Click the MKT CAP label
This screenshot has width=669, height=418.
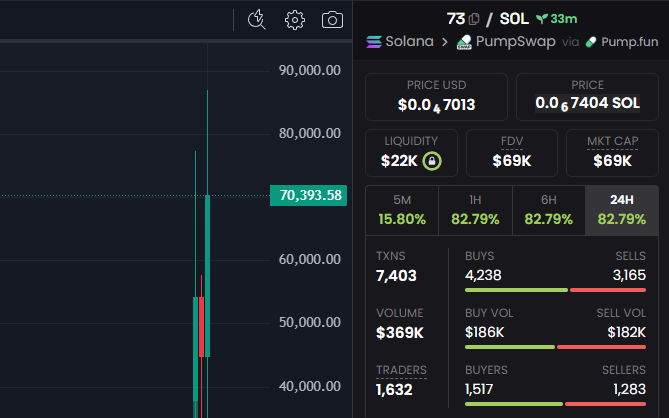612,141
